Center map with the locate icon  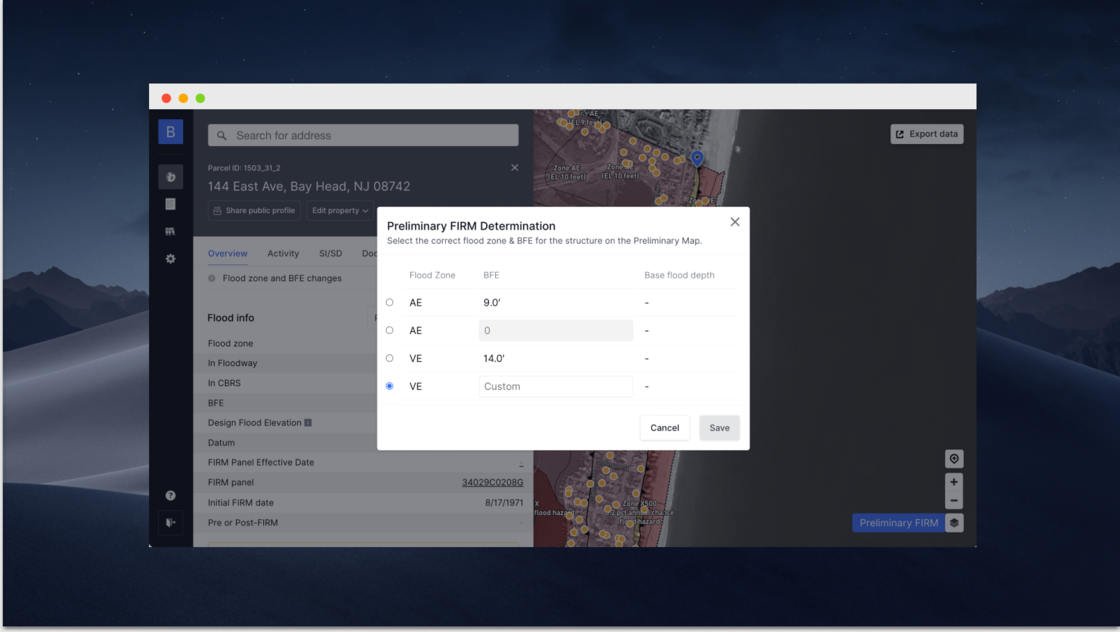point(954,459)
